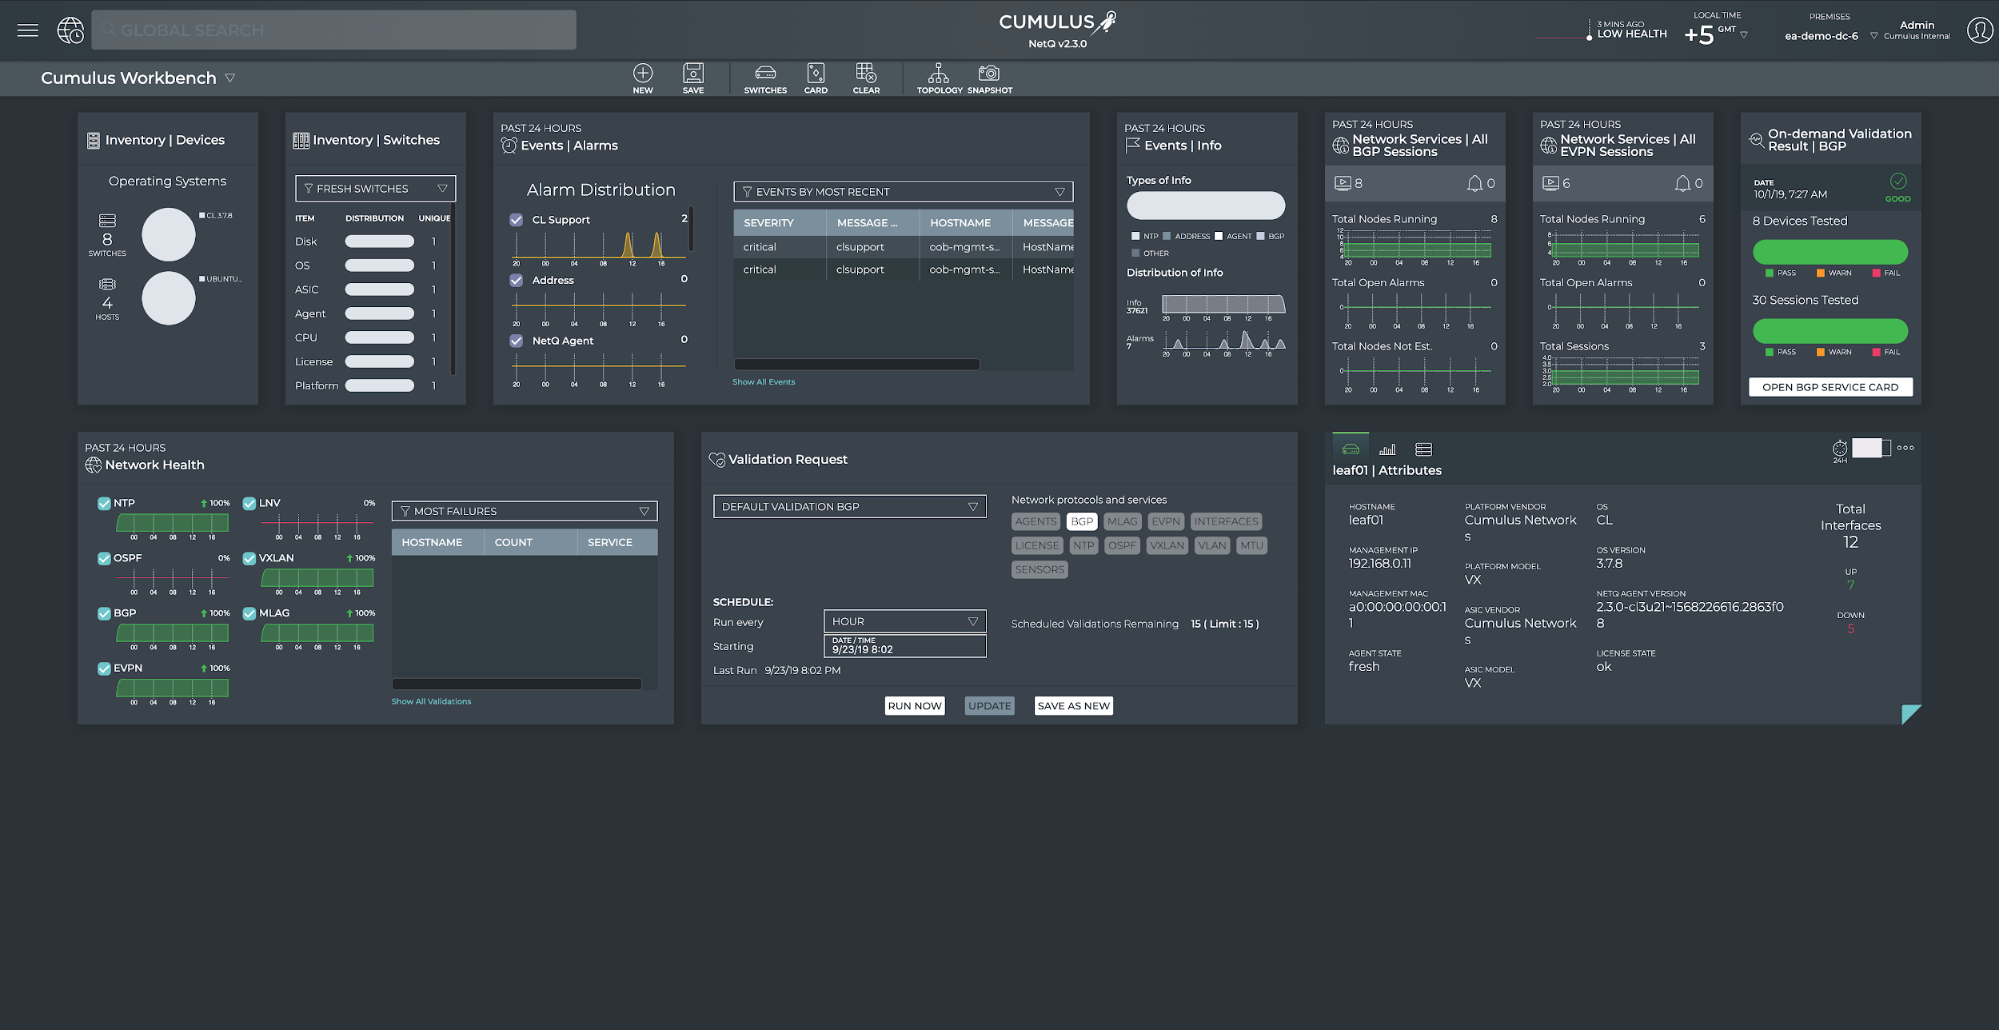This screenshot has height=1030, width=1999.
Task: Open the BGP Service Card
Action: [1829, 386]
